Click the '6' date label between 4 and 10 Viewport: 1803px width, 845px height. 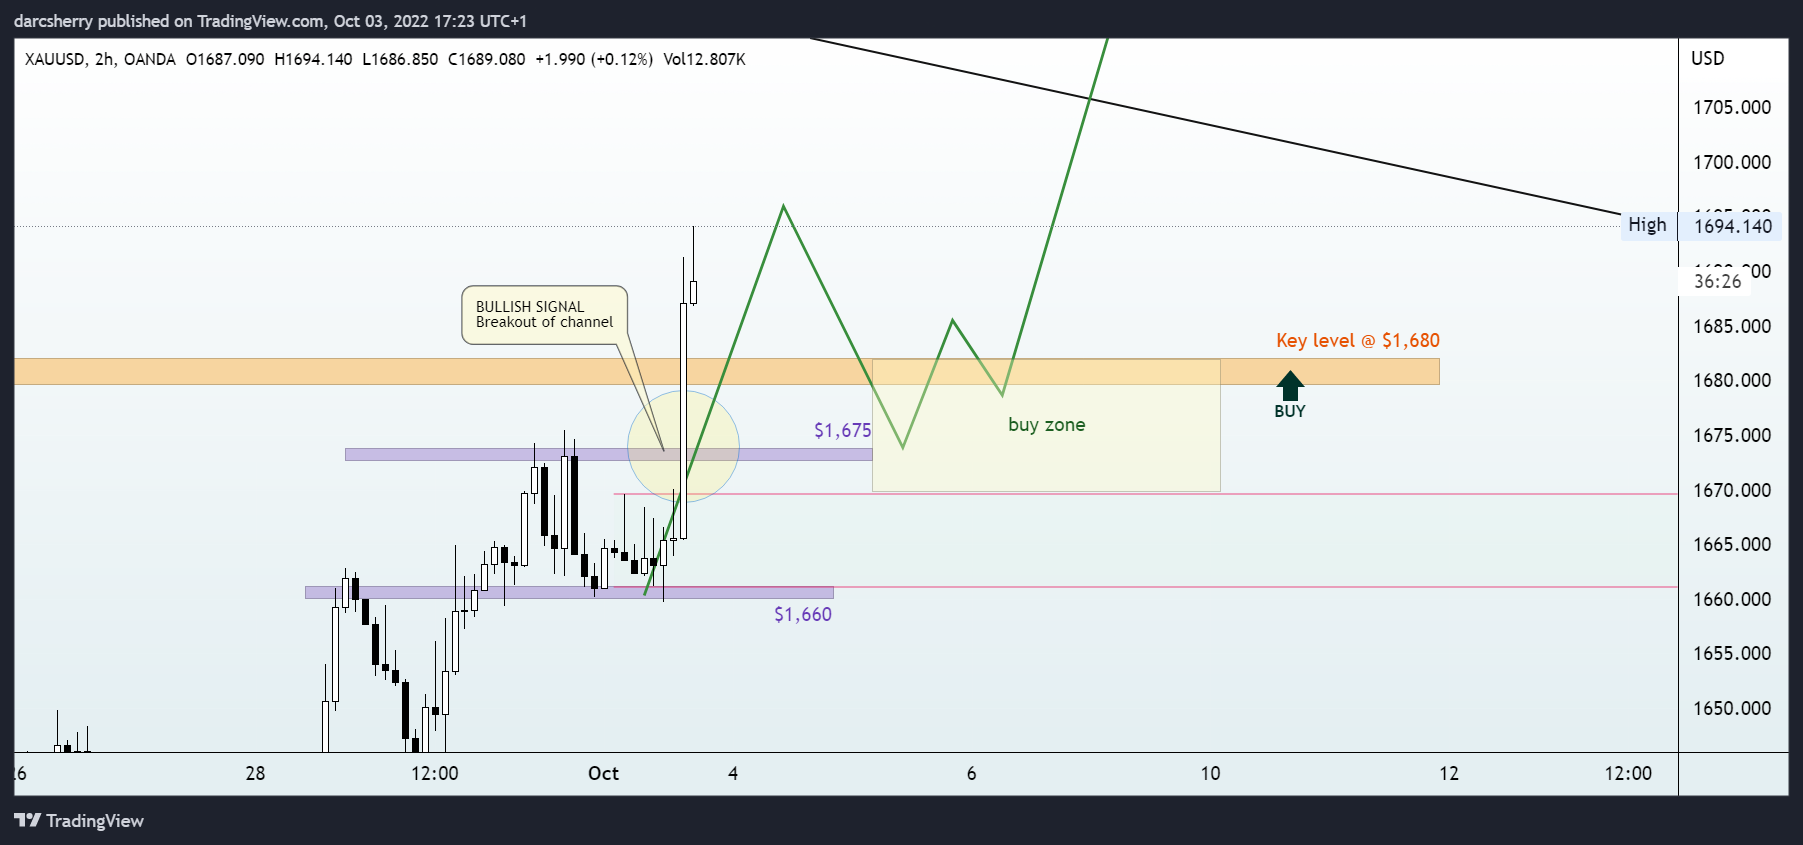(971, 773)
